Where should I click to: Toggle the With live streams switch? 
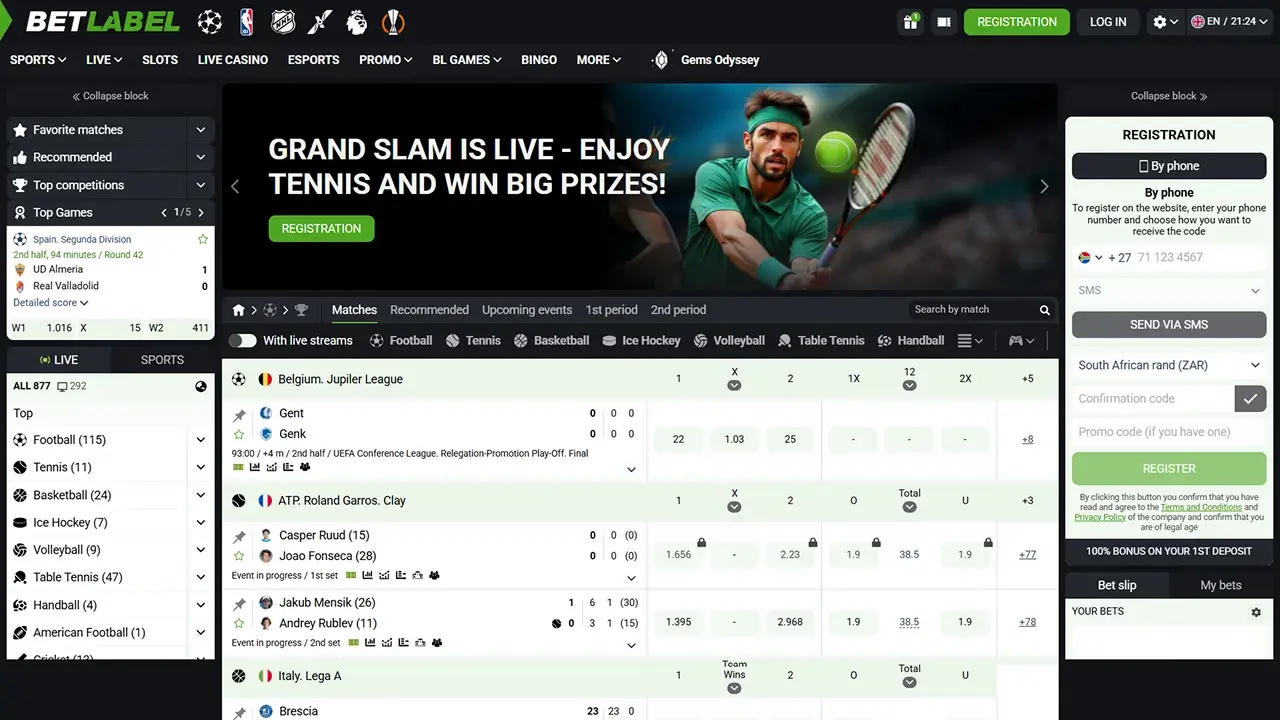click(x=242, y=341)
